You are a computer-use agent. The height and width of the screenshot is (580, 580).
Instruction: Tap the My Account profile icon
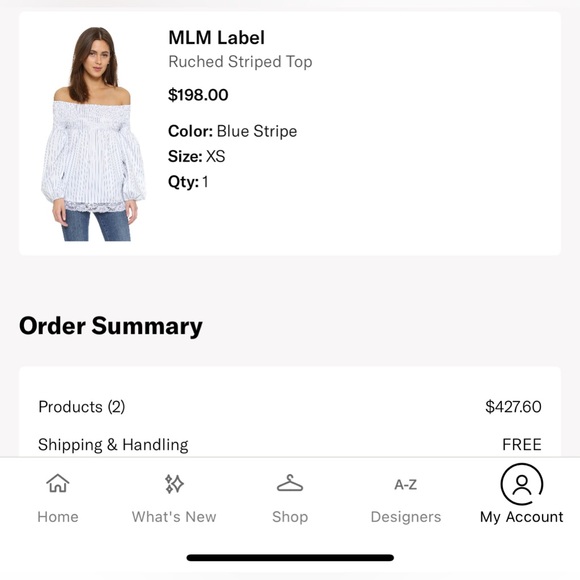(x=522, y=484)
